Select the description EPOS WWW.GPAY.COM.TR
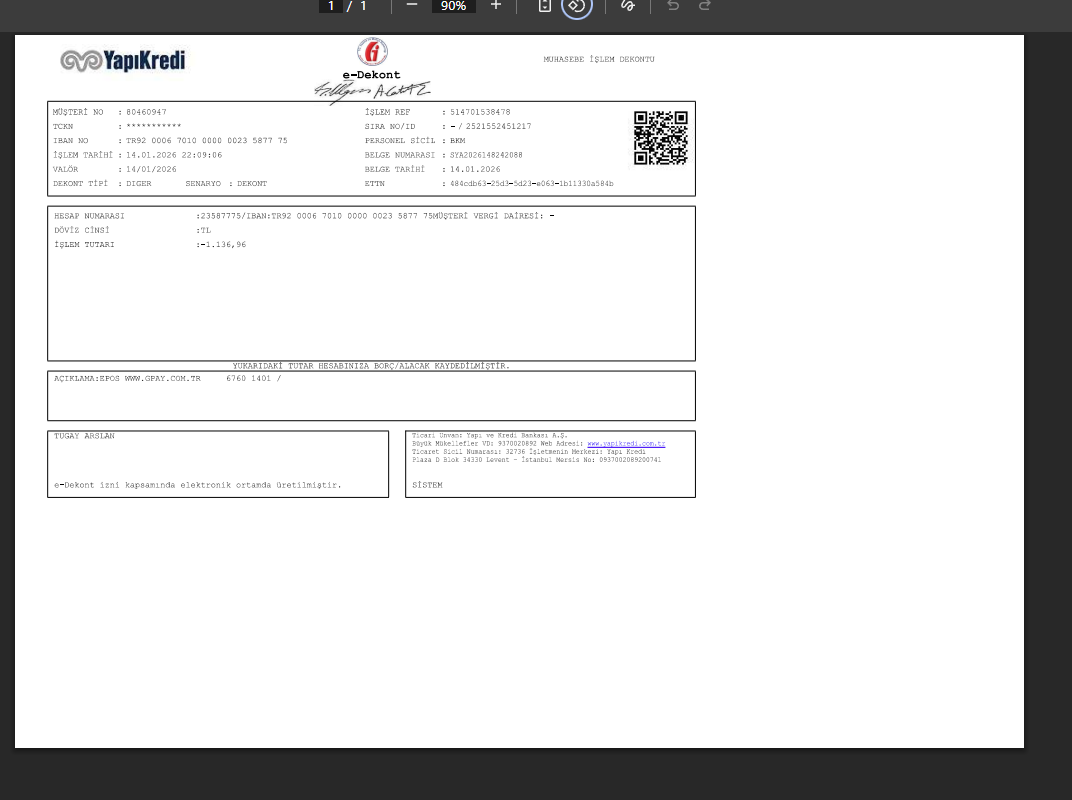 pyautogui.click(x=150, y=379)
